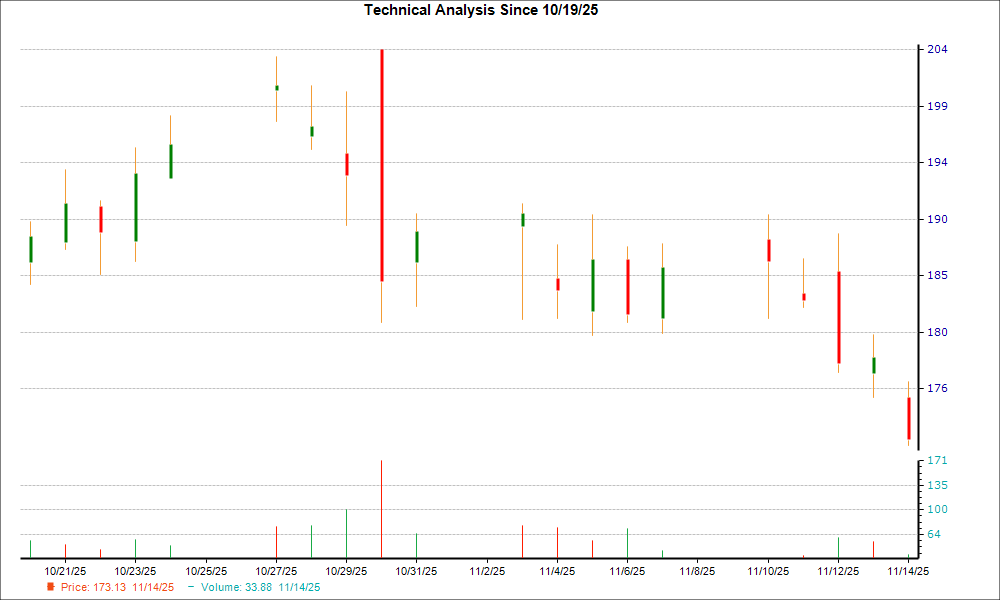Click the green candlestick near 10/27/25
This screenshot has height=600, width=1000.
tap(276, 89)
